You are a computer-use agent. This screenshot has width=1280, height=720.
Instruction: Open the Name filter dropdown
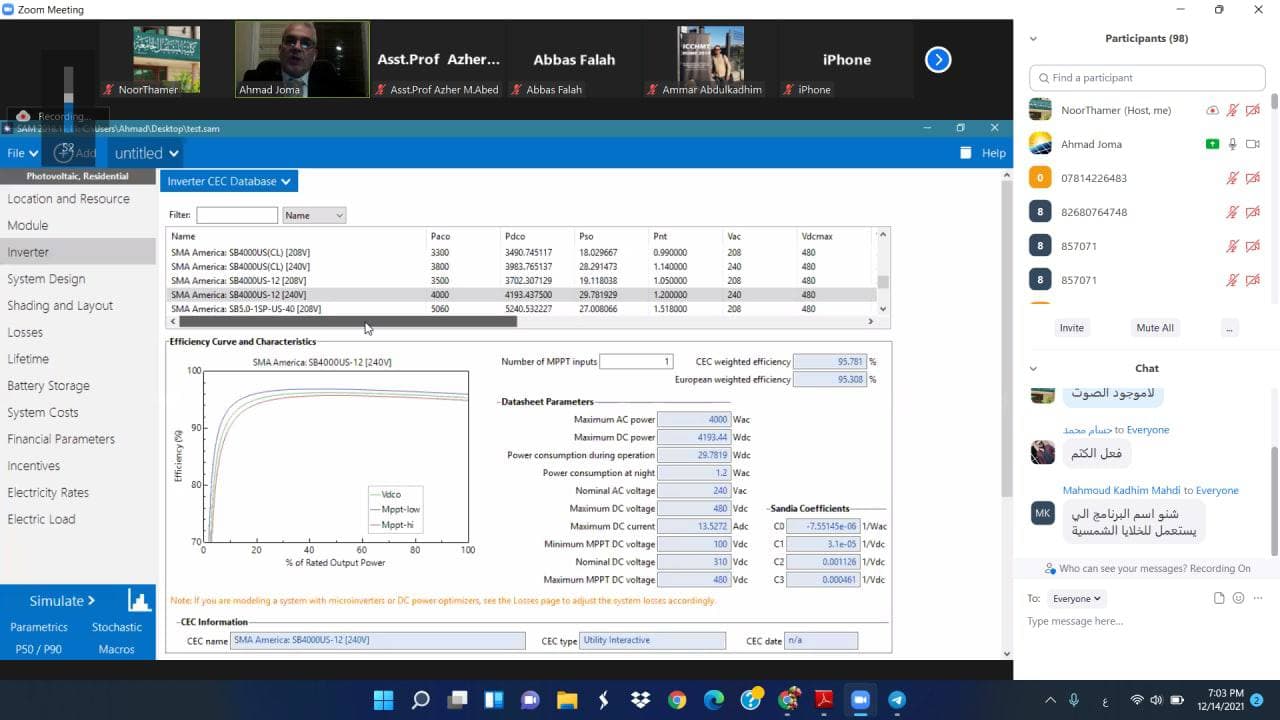(314, 215)
